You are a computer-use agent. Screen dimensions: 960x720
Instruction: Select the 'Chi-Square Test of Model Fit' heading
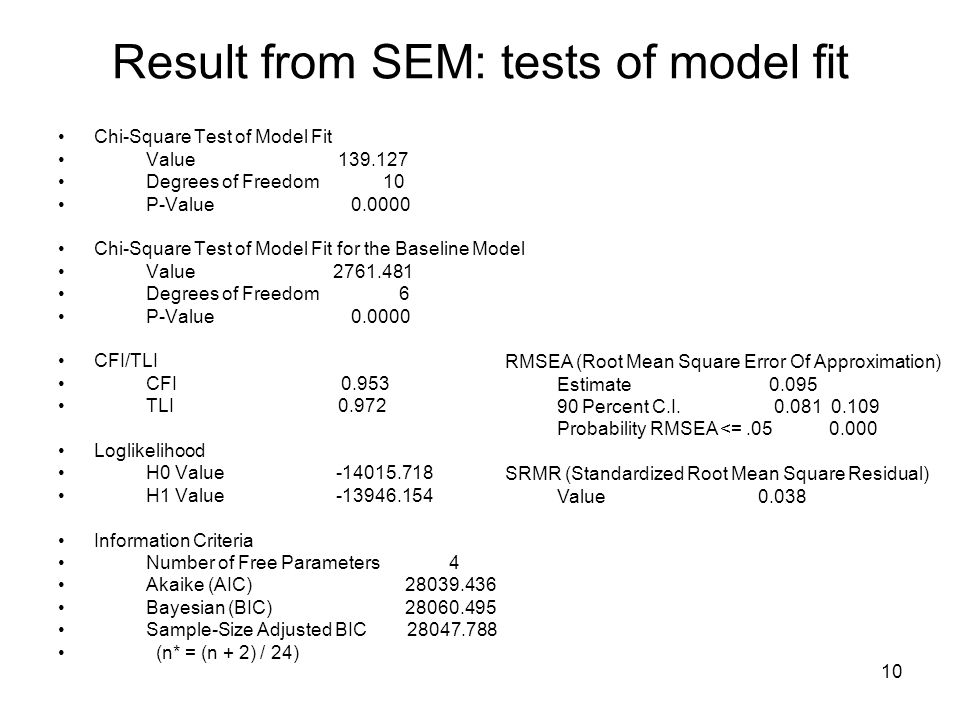coord(213,137)
